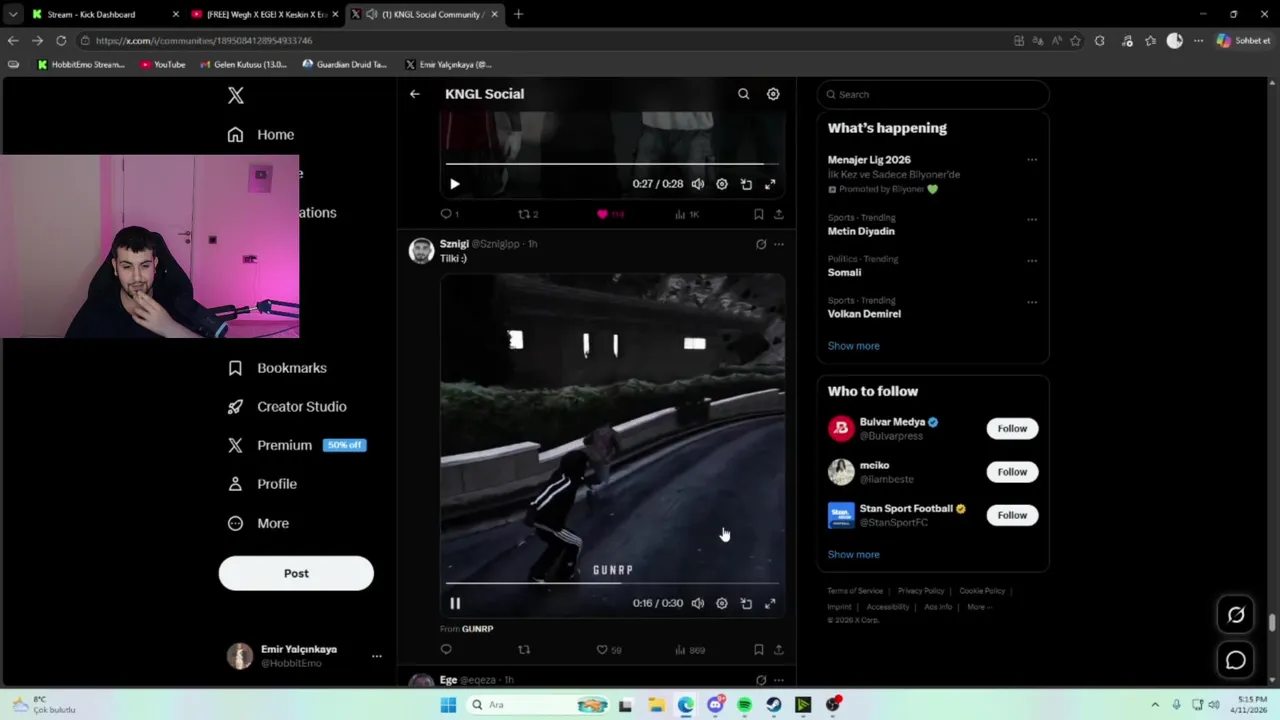Unlike the top post with 114 likes
The image size is (1280, 720).
click(610, 214)
